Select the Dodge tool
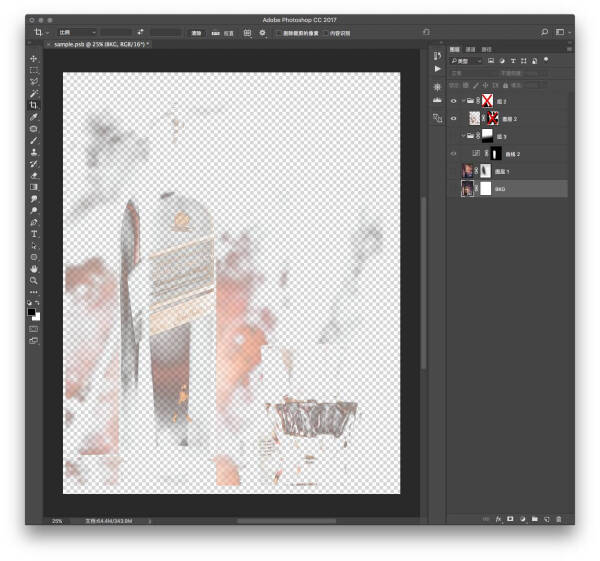 (x=34, y=210)
